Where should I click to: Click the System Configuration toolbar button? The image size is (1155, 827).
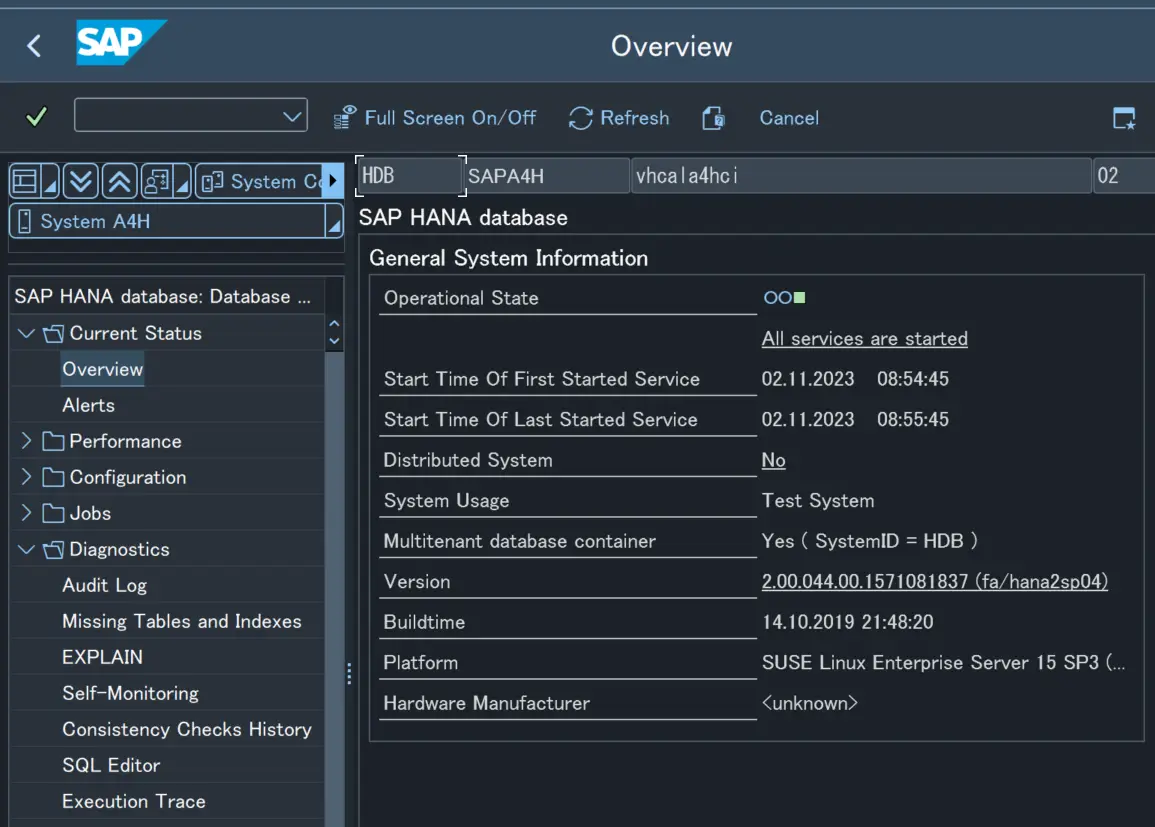tap(260, 181)
